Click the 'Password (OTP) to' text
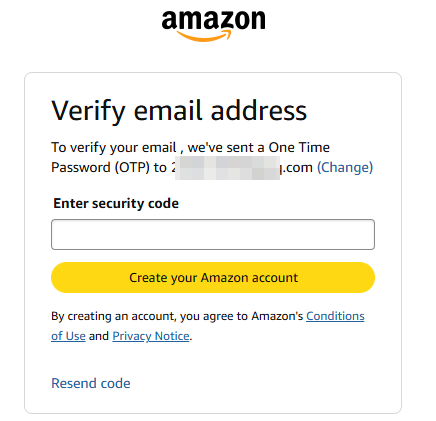436x421 pixels. coord(109,167)
